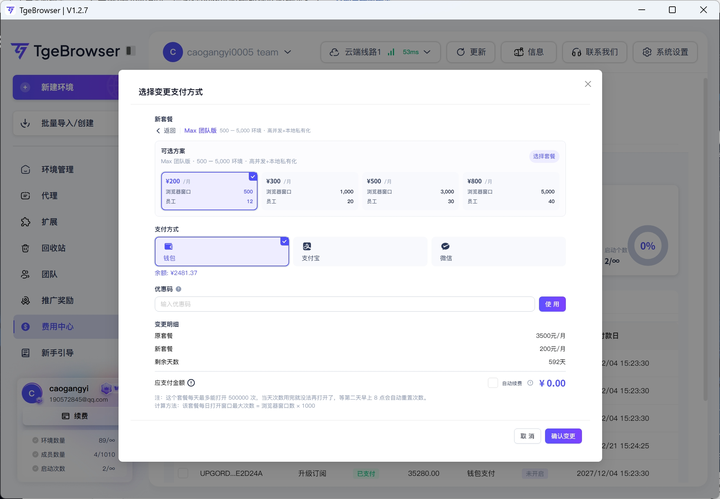This screenshot has width=720, height=499.
Task: Open the 云端线路1 line dropdown
Action: coord(380,52)
